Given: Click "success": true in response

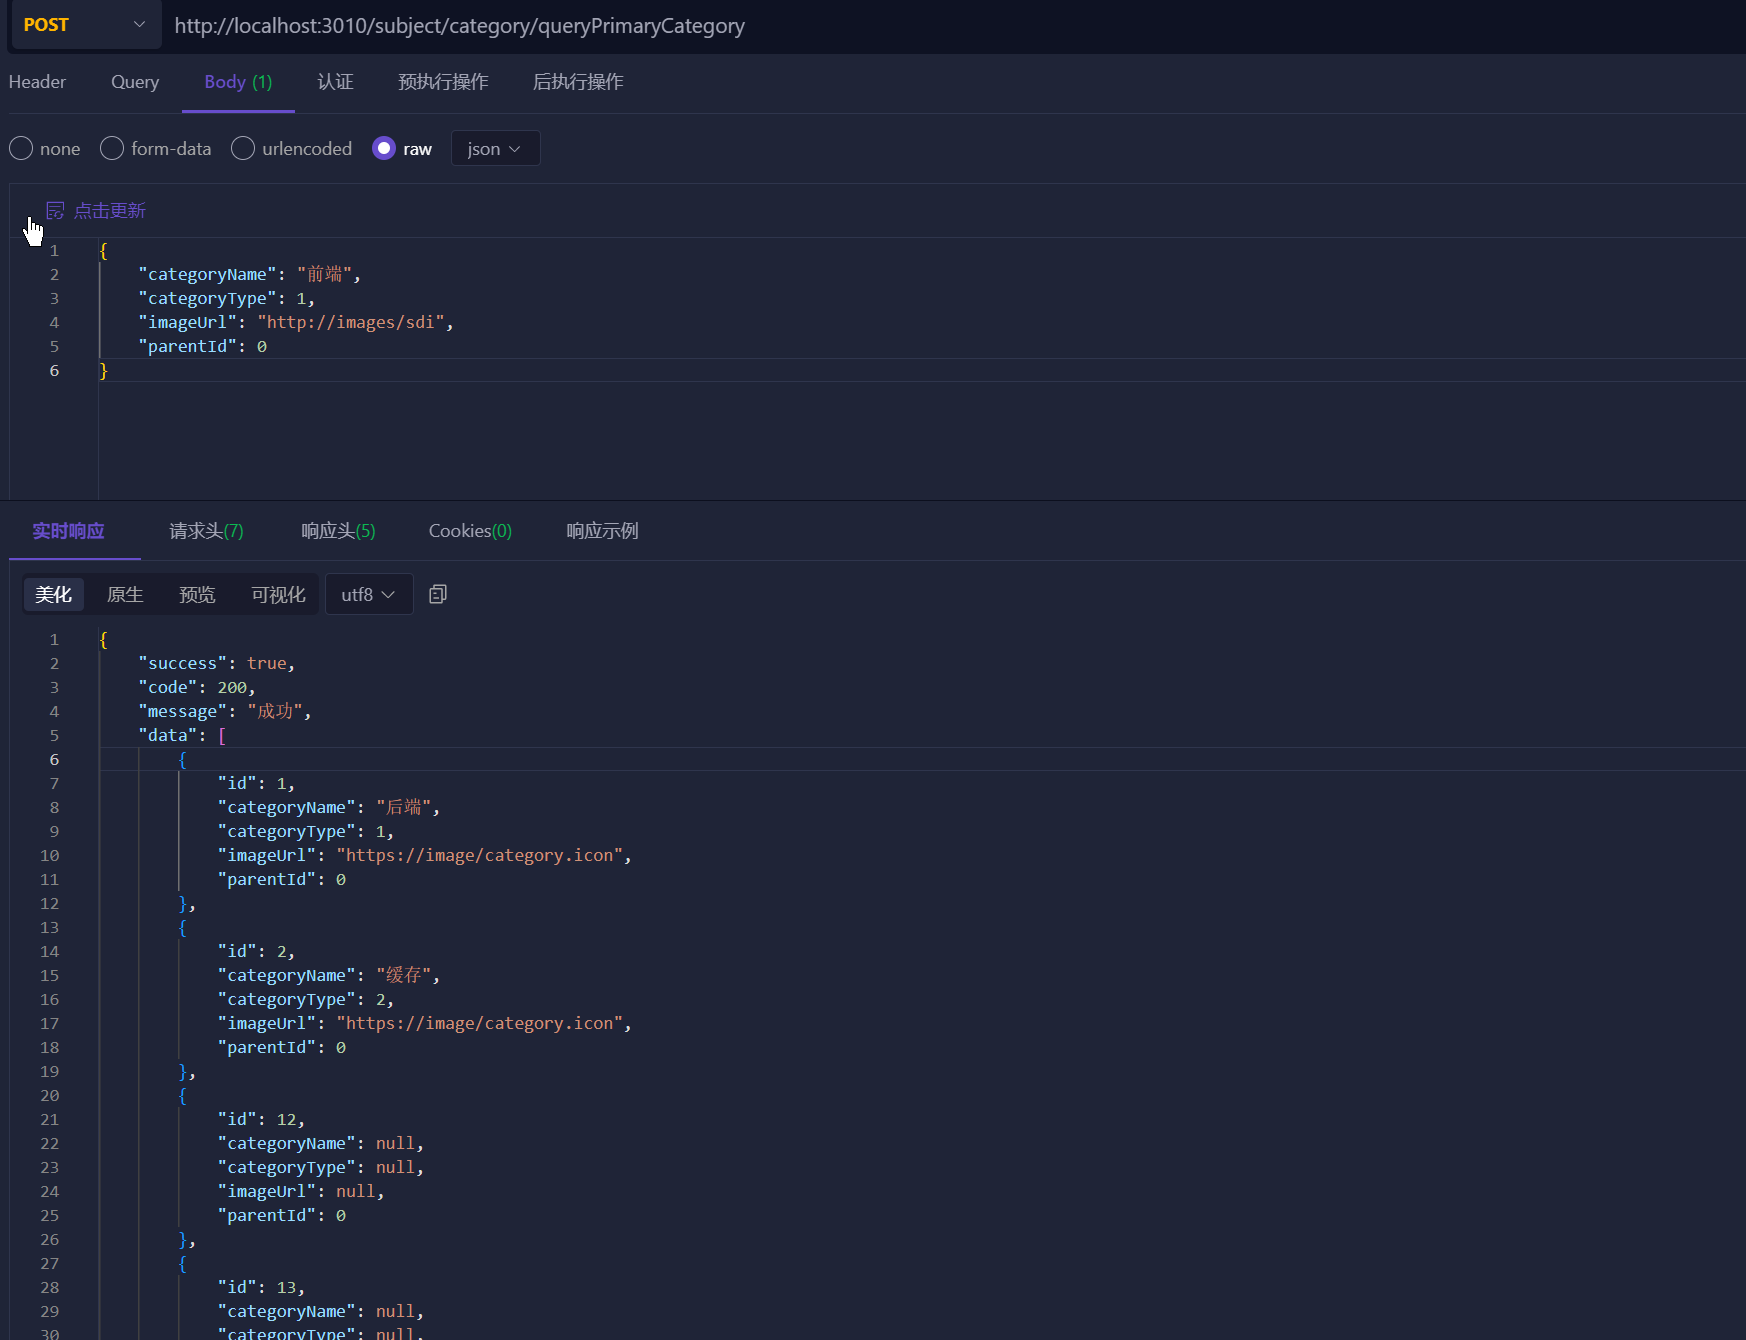Looking at the screenshot, I should click(x=217, y=663).
